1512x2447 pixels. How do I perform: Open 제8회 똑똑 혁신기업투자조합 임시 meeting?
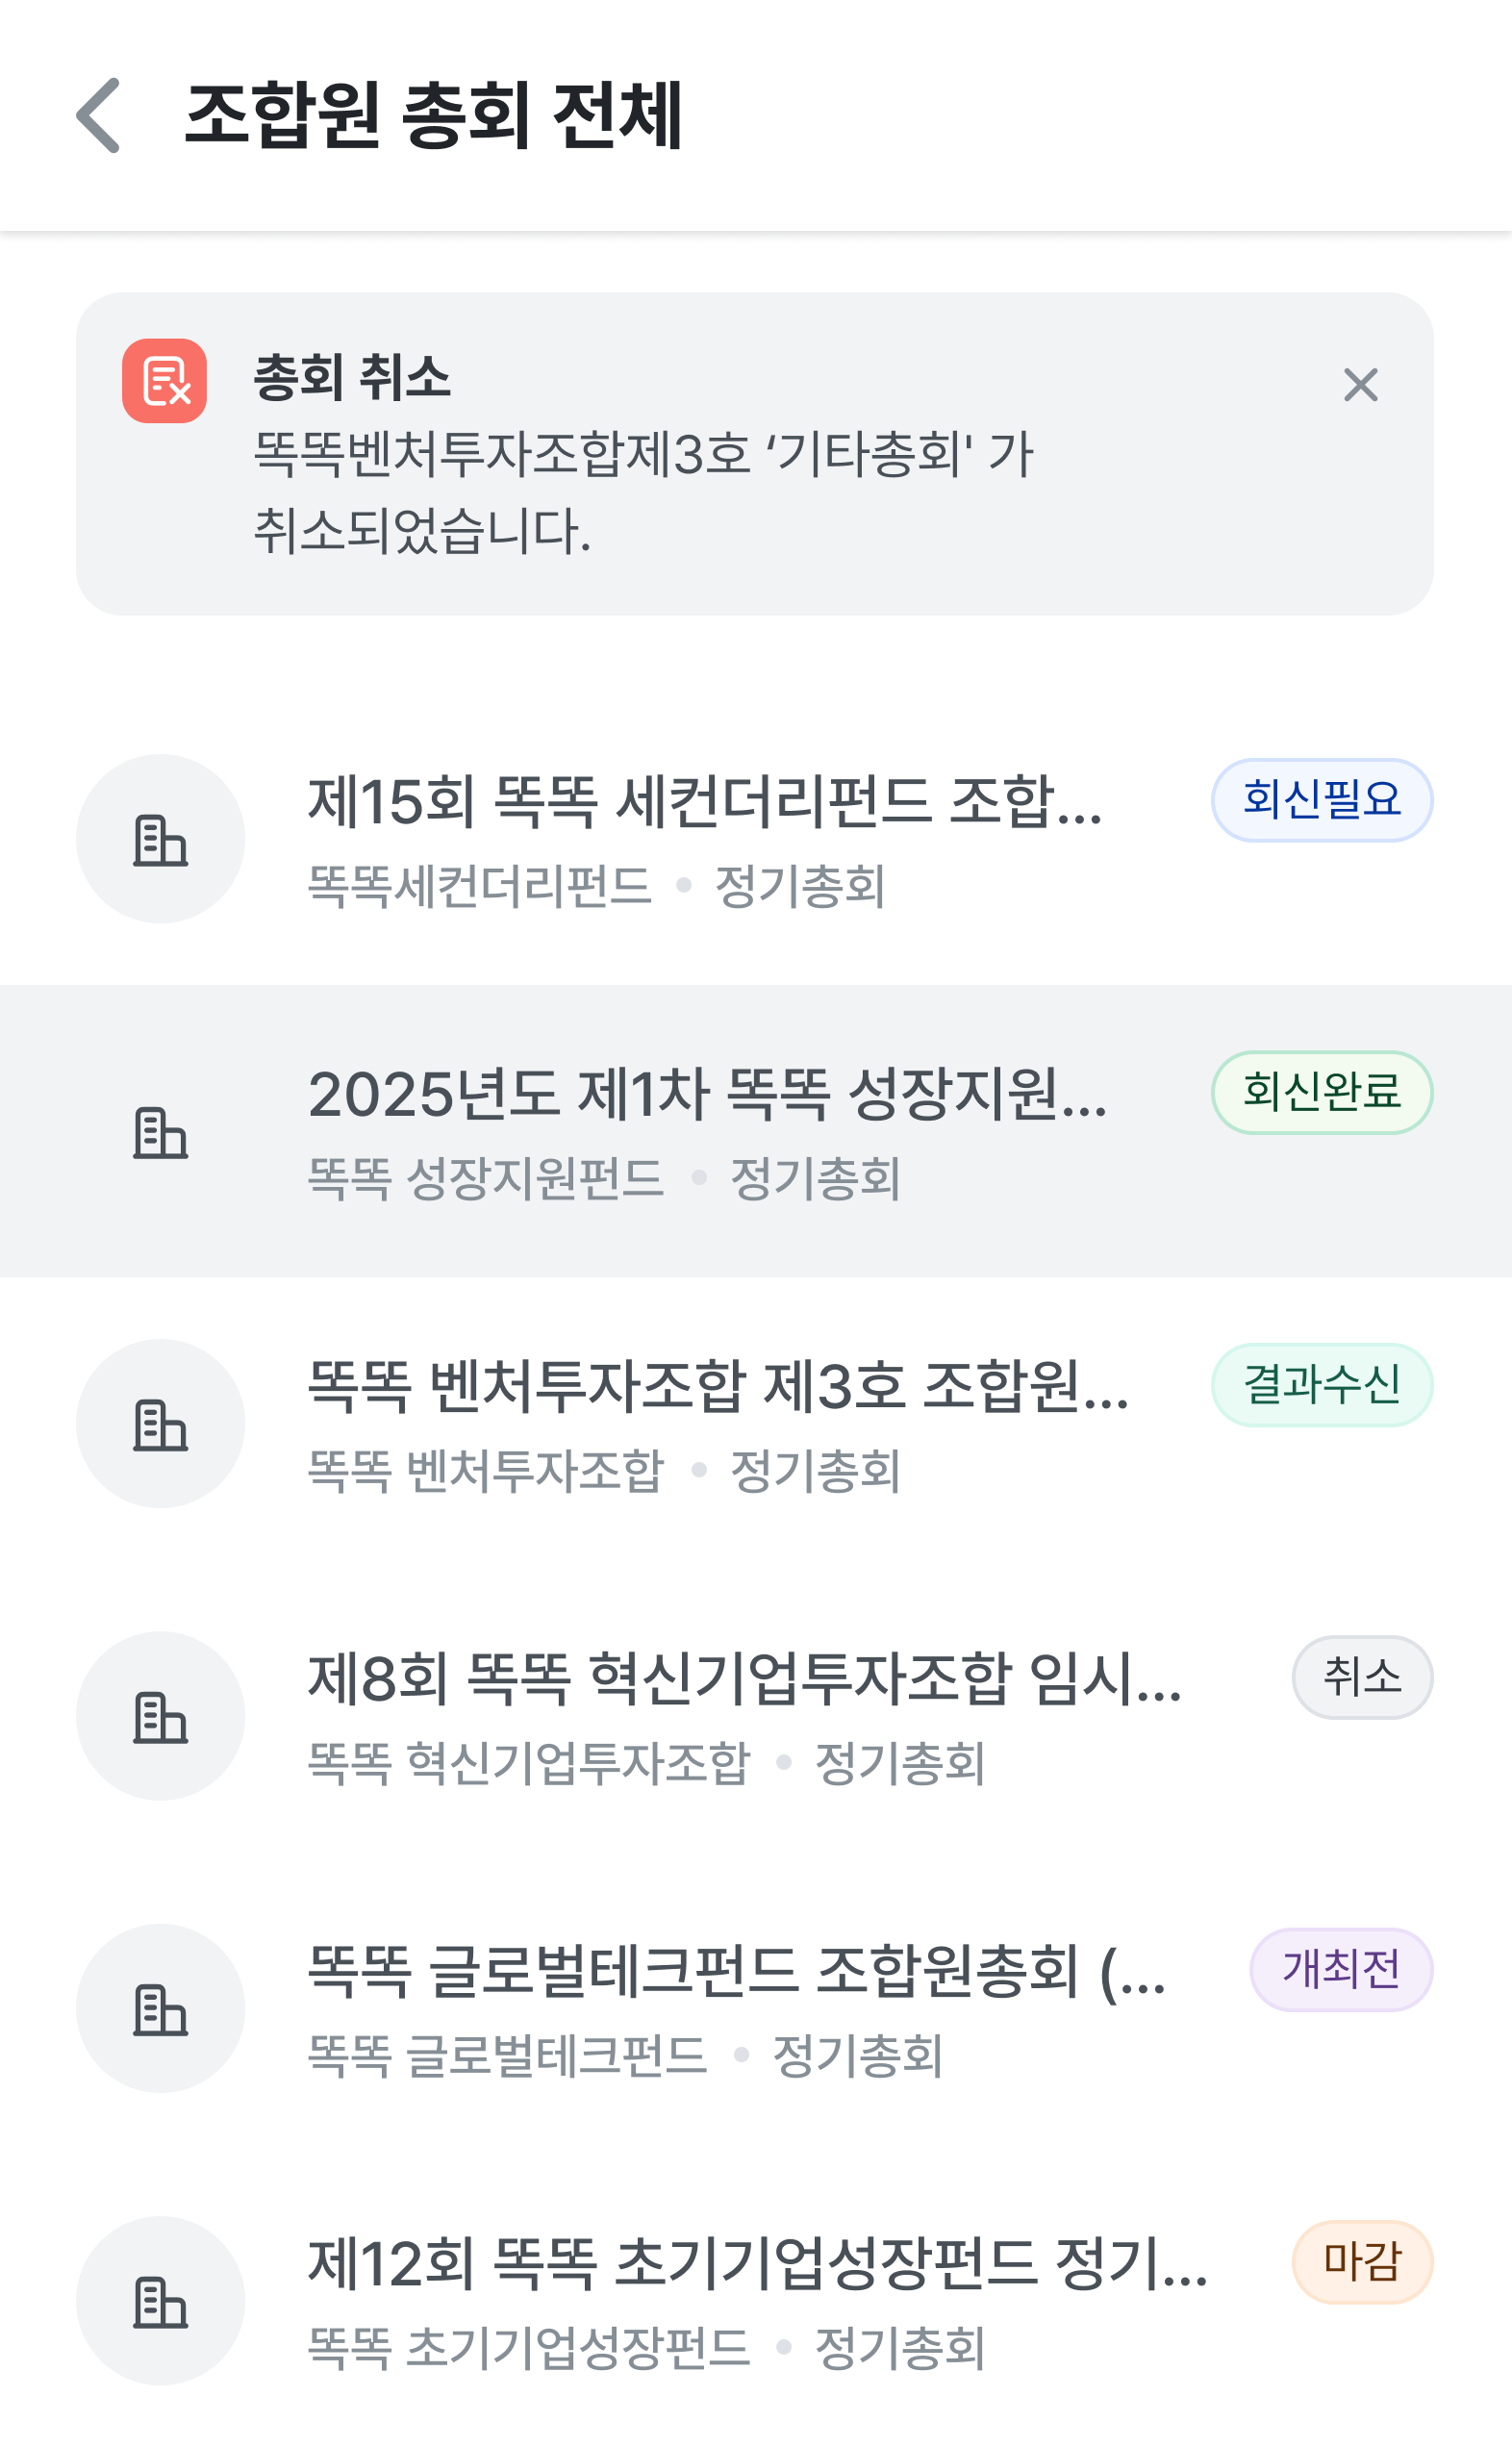point(744,1679)
